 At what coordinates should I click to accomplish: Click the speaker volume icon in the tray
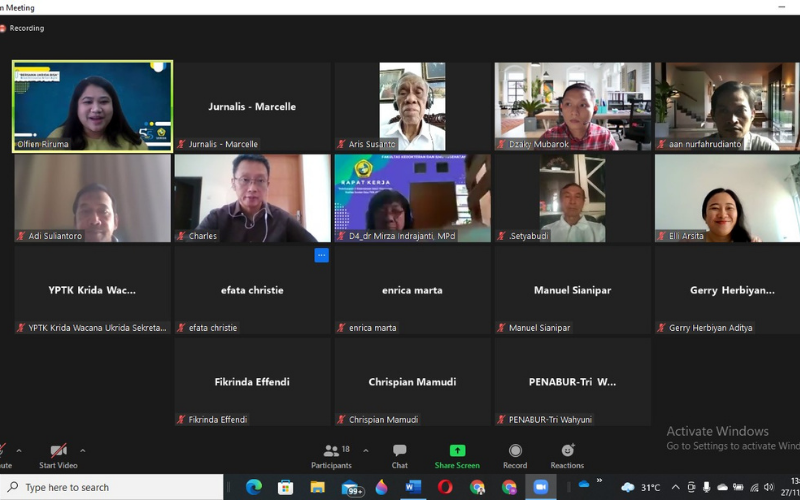(x=769, y=487)
